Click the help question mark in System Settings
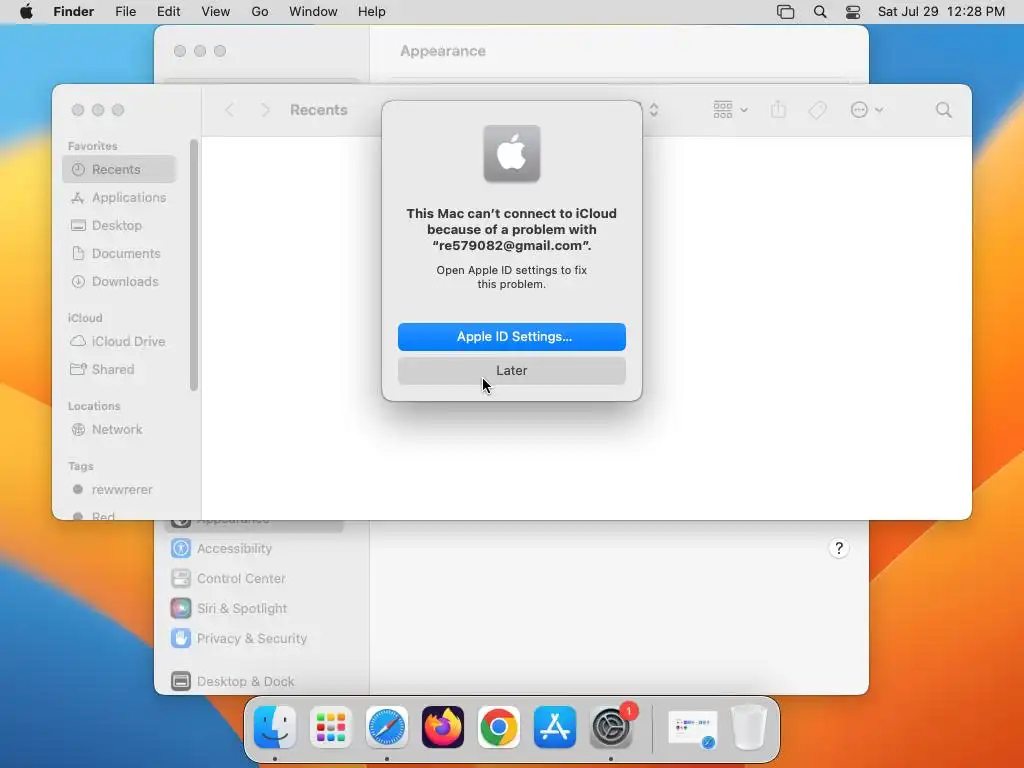Screen dimensions: 1024x768 [839, 549]
